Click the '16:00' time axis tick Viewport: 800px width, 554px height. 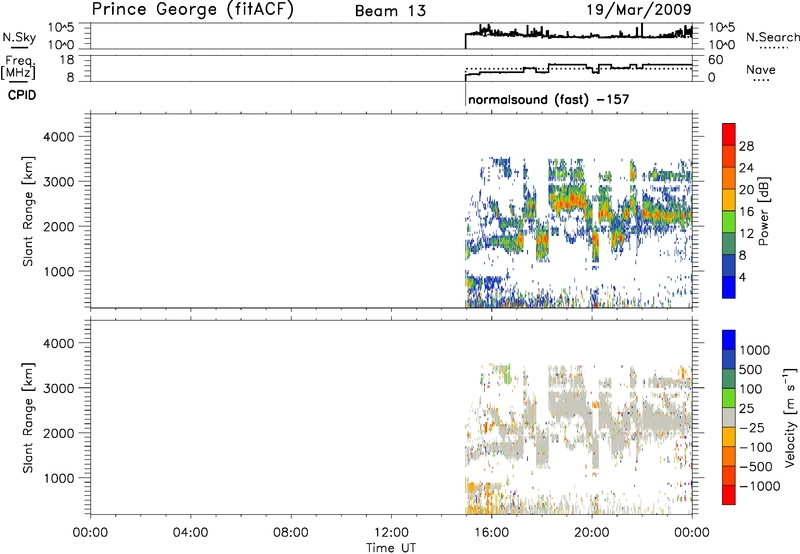tap(491, 533)
